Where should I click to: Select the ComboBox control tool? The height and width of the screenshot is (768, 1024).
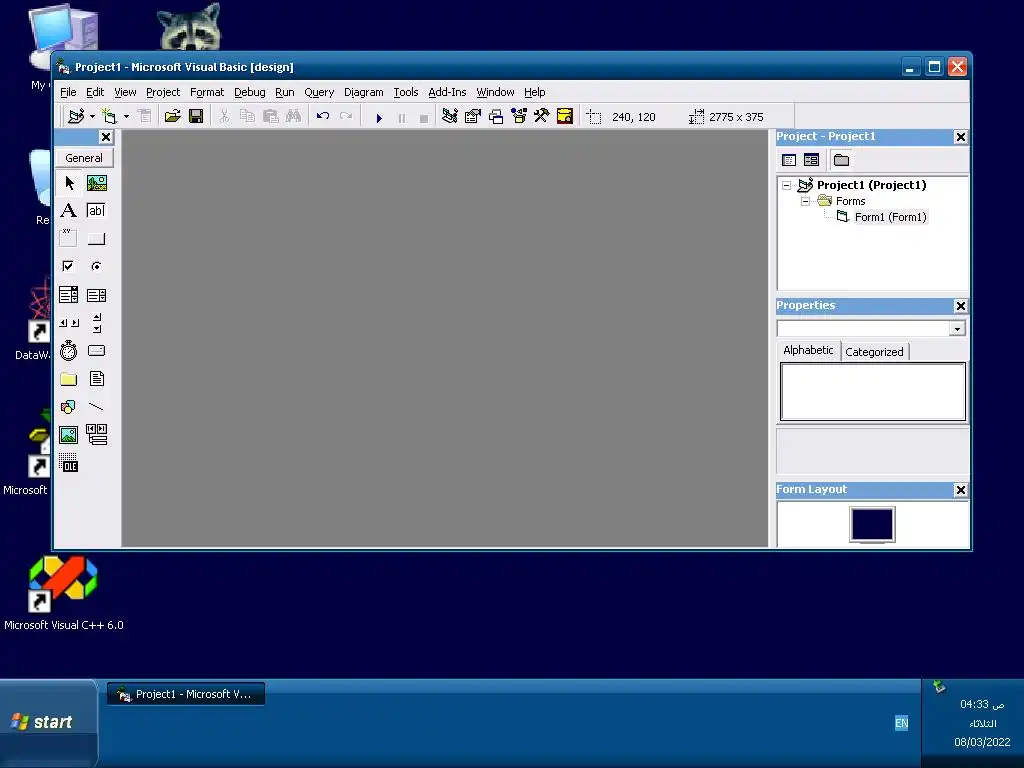[x=69, y=295]
